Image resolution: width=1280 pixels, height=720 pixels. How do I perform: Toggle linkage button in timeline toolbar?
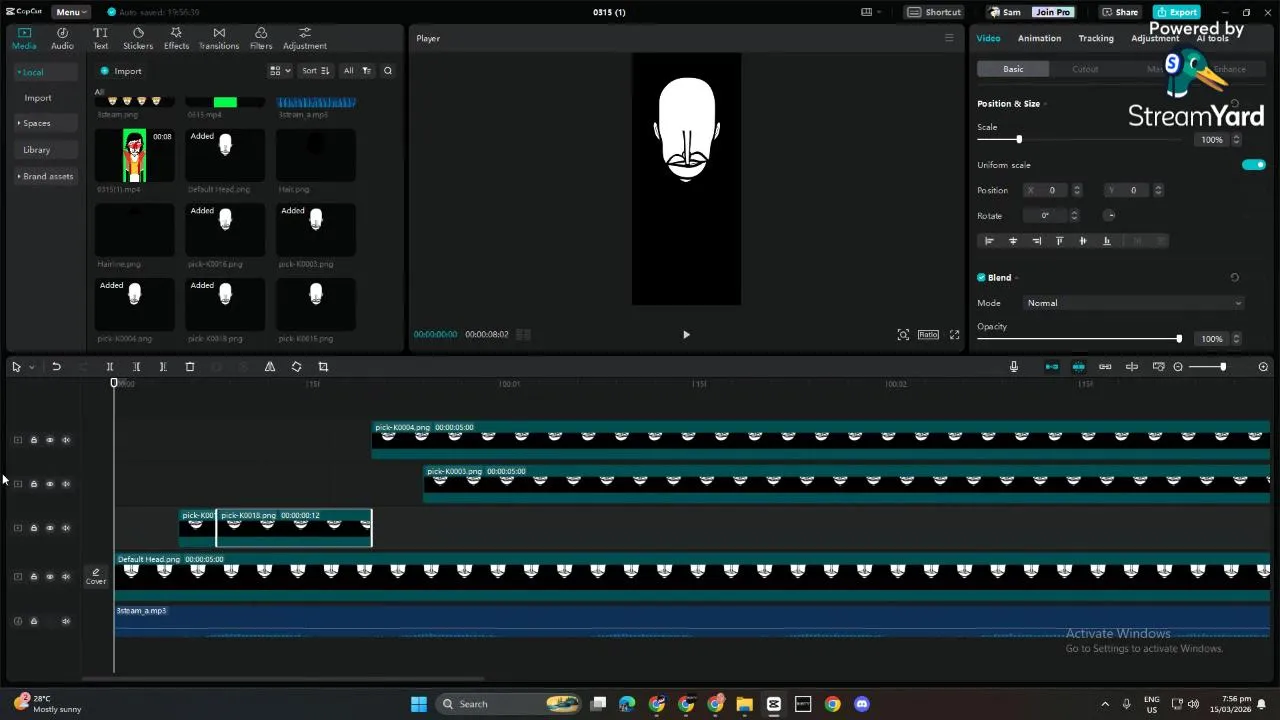coord(1105,367)
